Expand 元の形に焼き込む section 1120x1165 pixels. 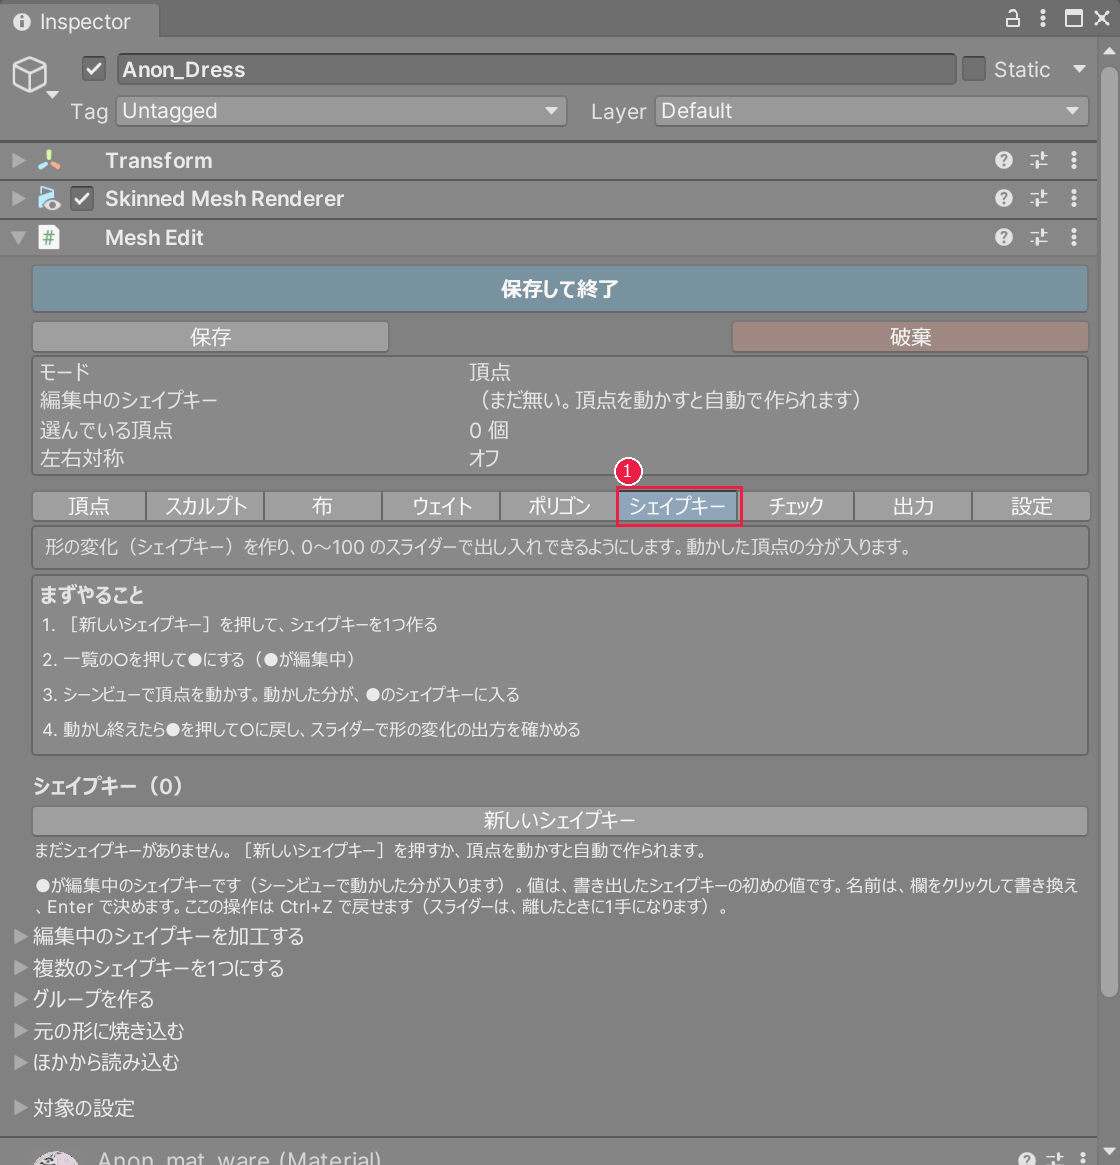(x=21, y=1031)
